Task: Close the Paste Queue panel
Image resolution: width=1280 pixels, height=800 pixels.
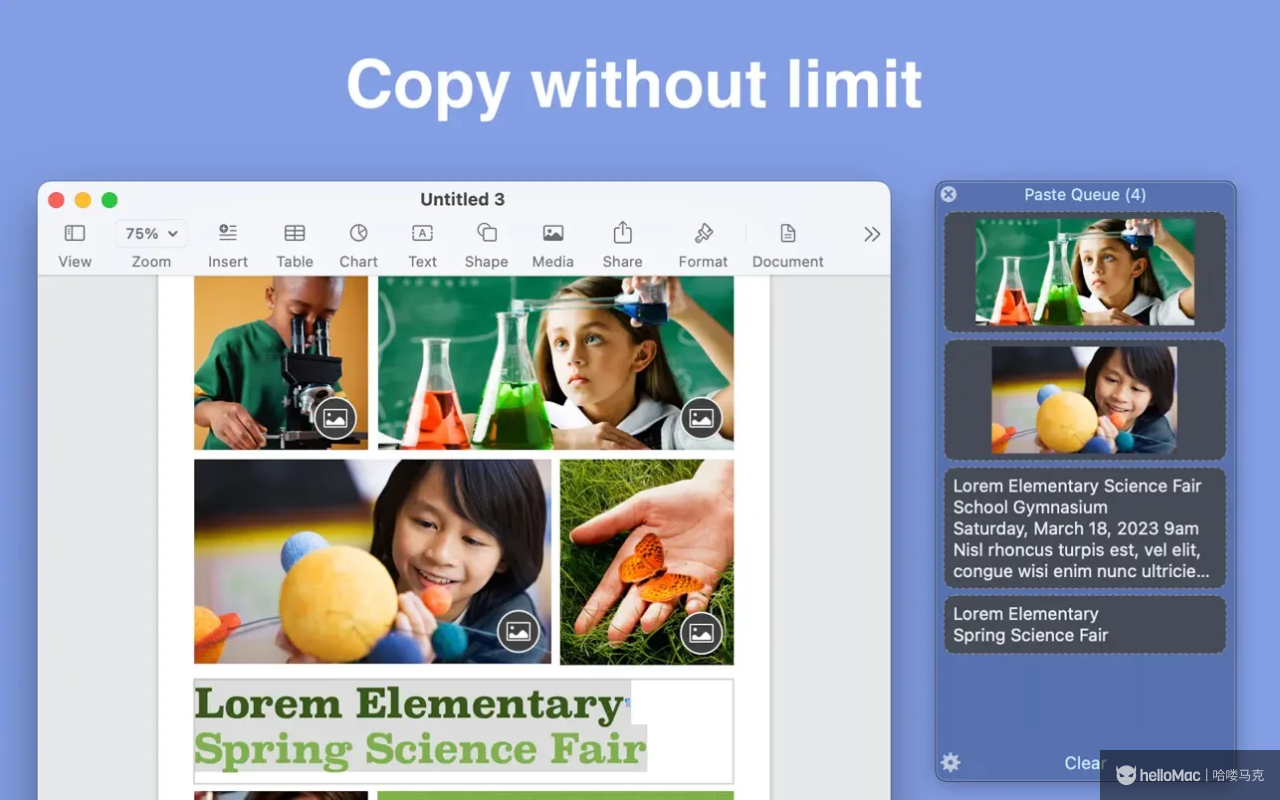Action: [949, 195]
